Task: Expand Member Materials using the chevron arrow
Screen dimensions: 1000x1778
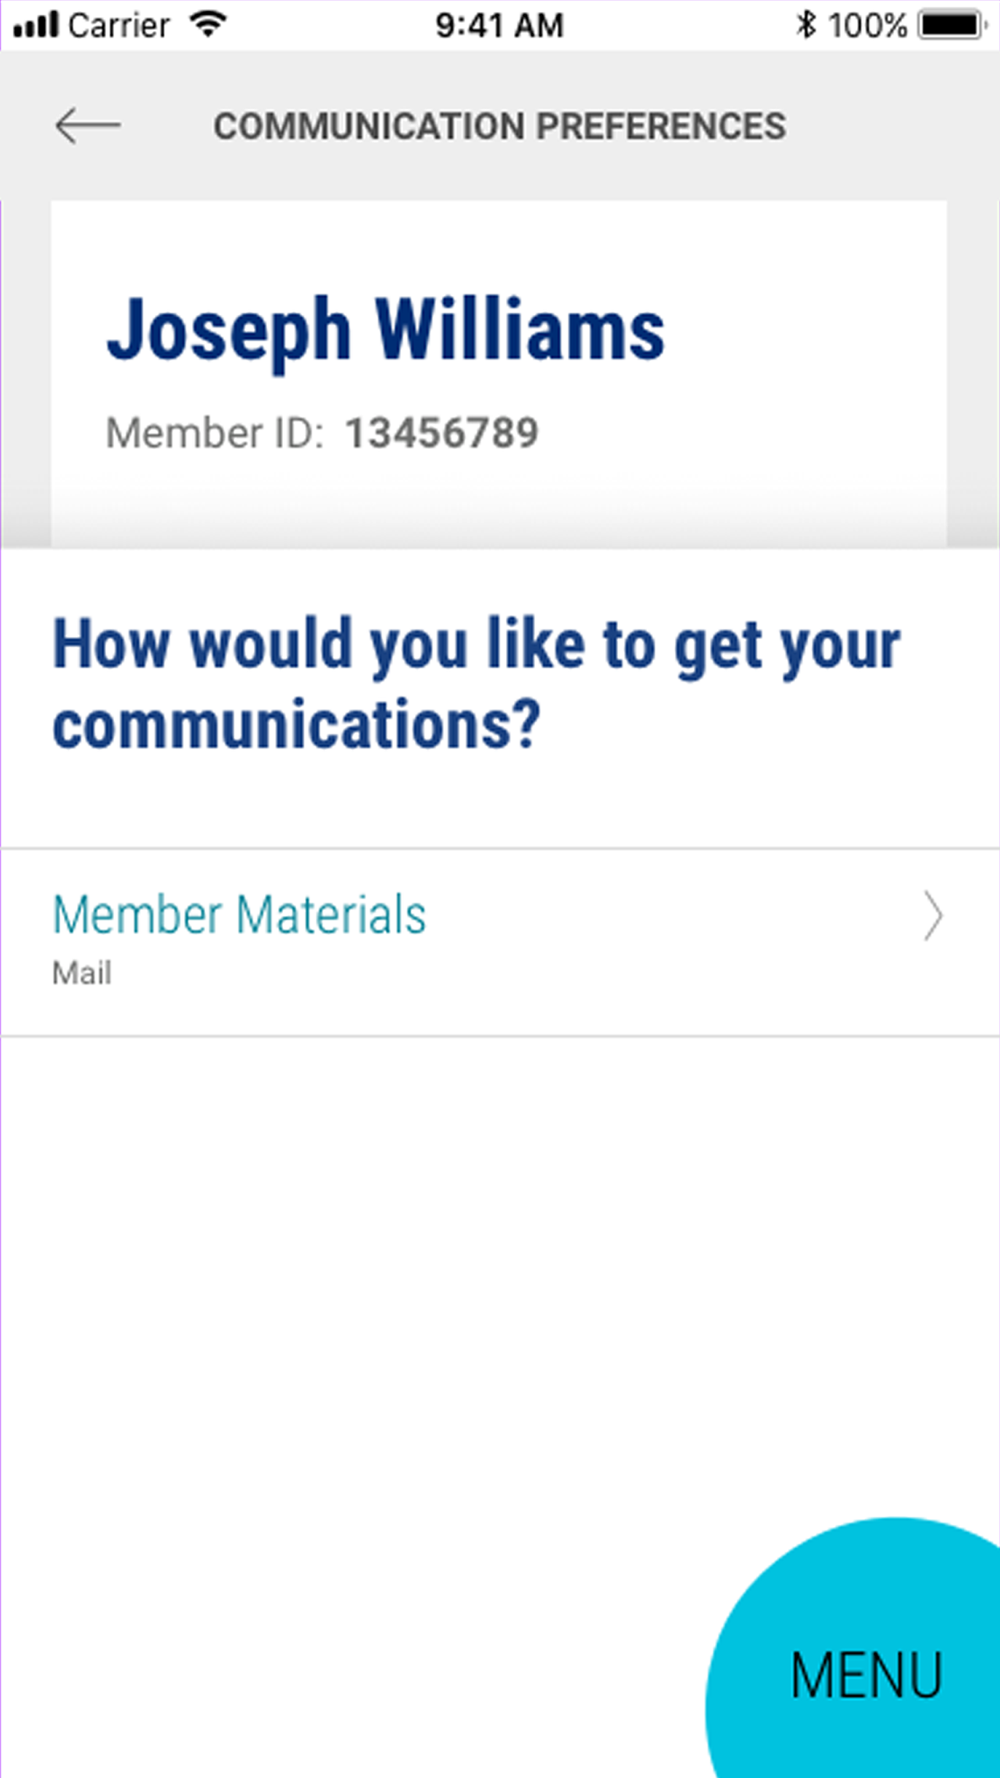Action: (x=932, y=916)
